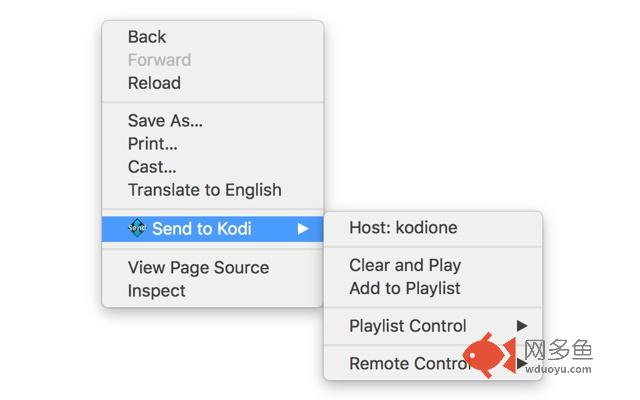The width and height of the screenshot is (640, 400).
Task: Click Translate to English
Action: (204, 190)
